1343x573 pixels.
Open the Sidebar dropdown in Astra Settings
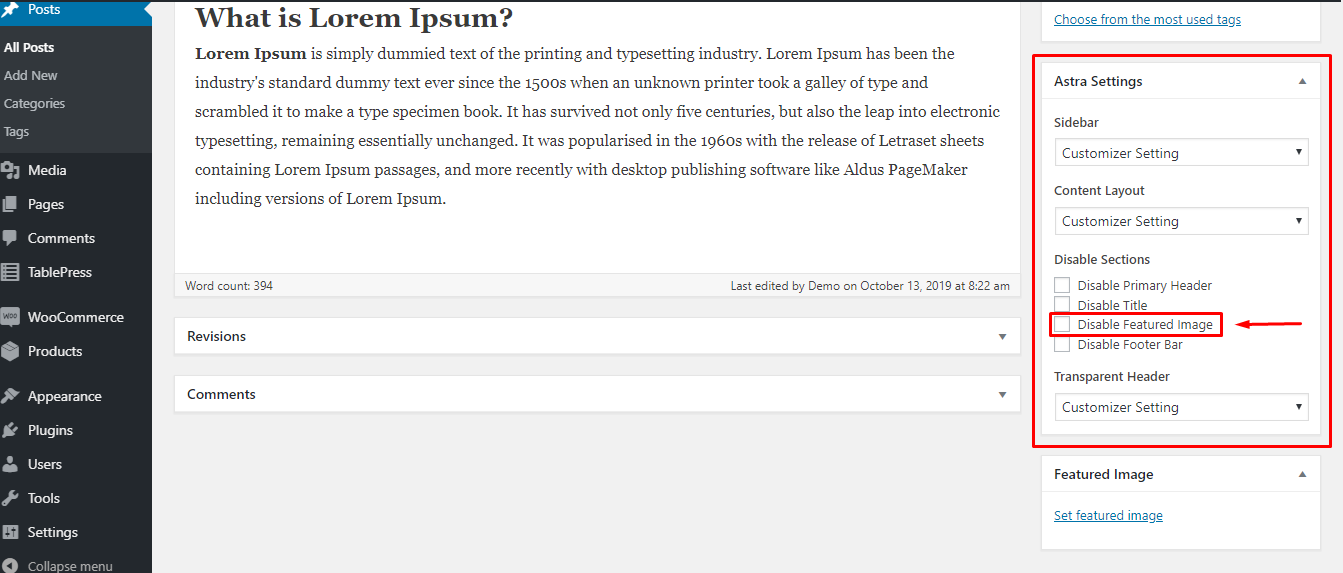click(x=1181, y=153)
